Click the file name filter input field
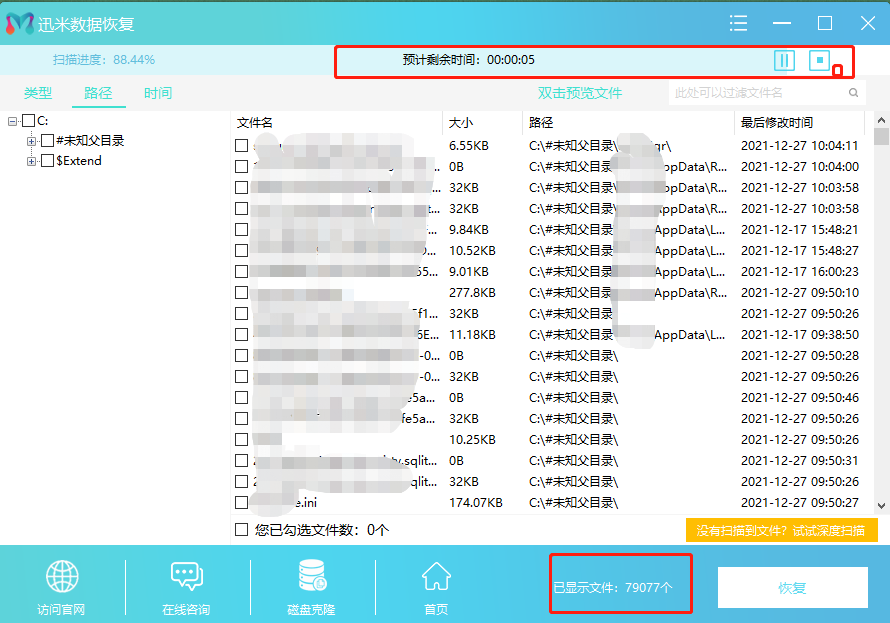The image size is (890, 623). click(755, 93)
